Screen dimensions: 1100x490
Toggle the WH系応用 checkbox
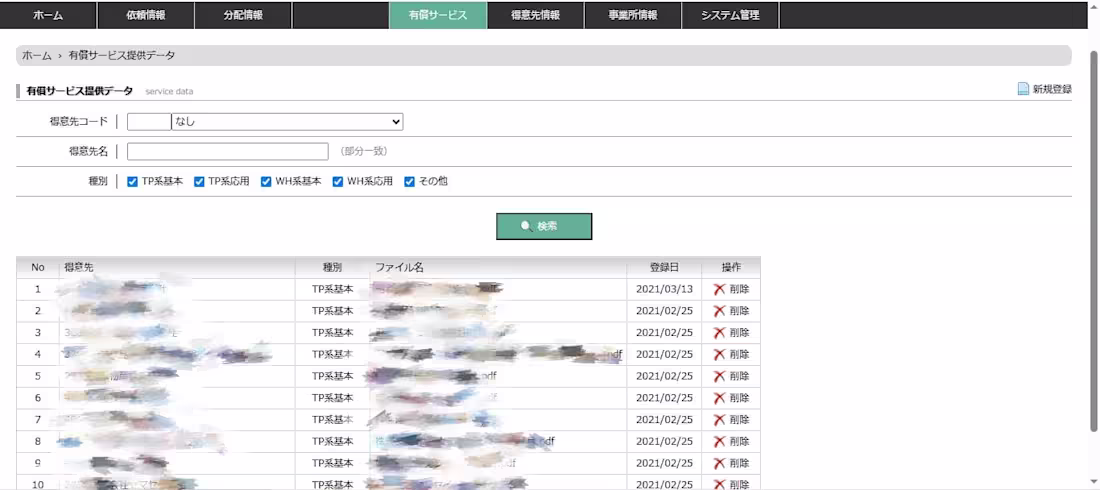coord(337,182)
